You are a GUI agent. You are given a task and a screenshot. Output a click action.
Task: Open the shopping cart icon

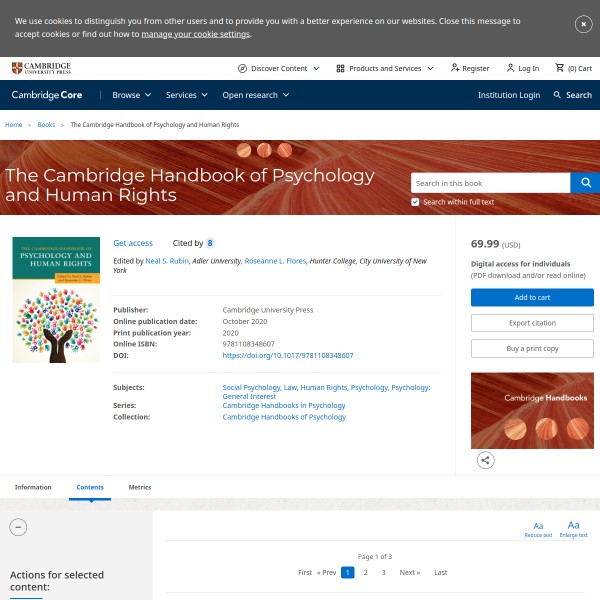(560, 68)
